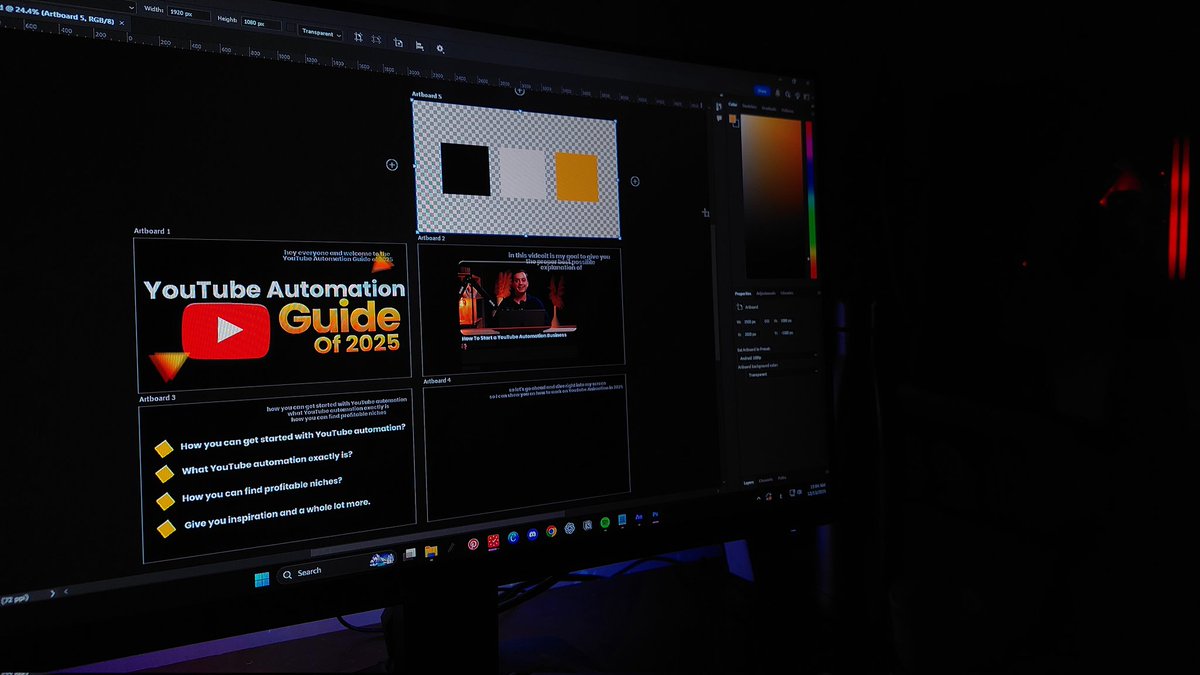The image size is (1200, 675).
Task: Click inside the orange color picker field
Action: 772,198
